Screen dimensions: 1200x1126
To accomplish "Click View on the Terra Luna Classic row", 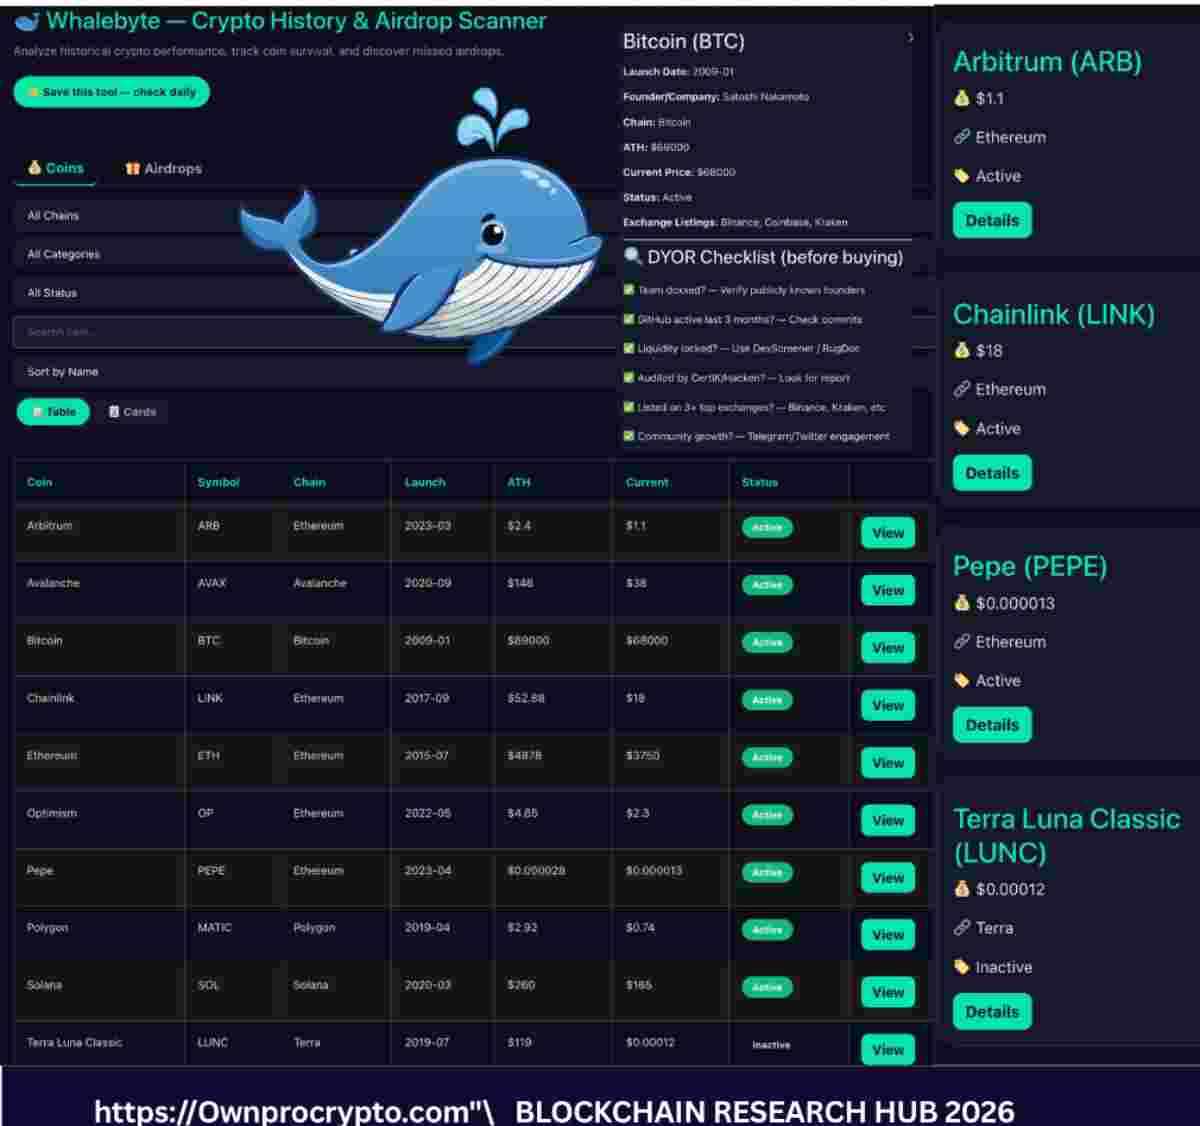I will (888, 1050).
